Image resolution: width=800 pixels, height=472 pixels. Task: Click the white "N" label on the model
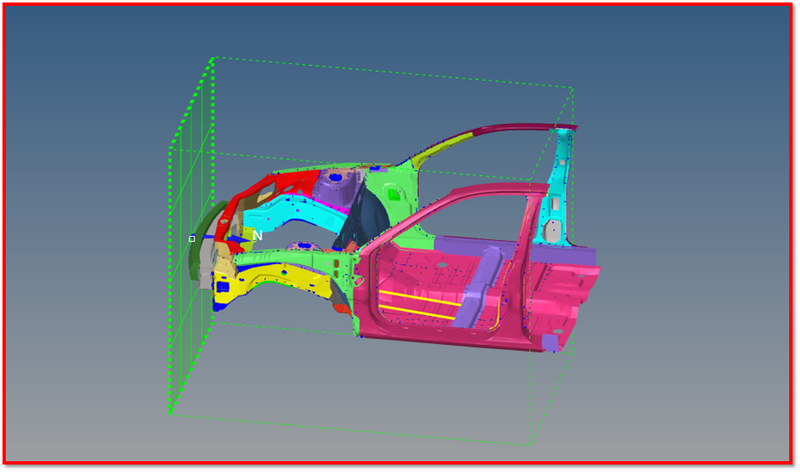click(257, 236)
